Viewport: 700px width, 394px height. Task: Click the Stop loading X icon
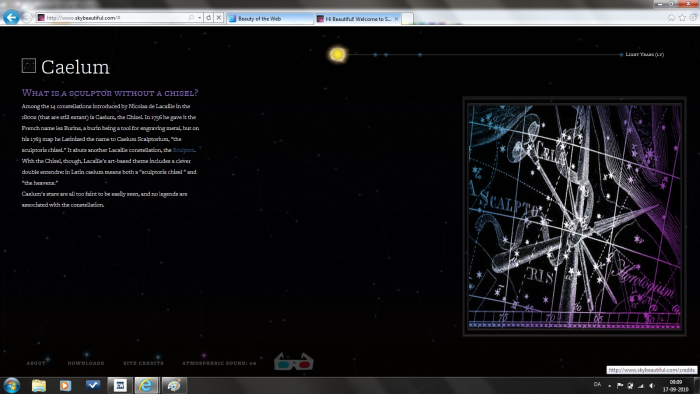[219, 18]
